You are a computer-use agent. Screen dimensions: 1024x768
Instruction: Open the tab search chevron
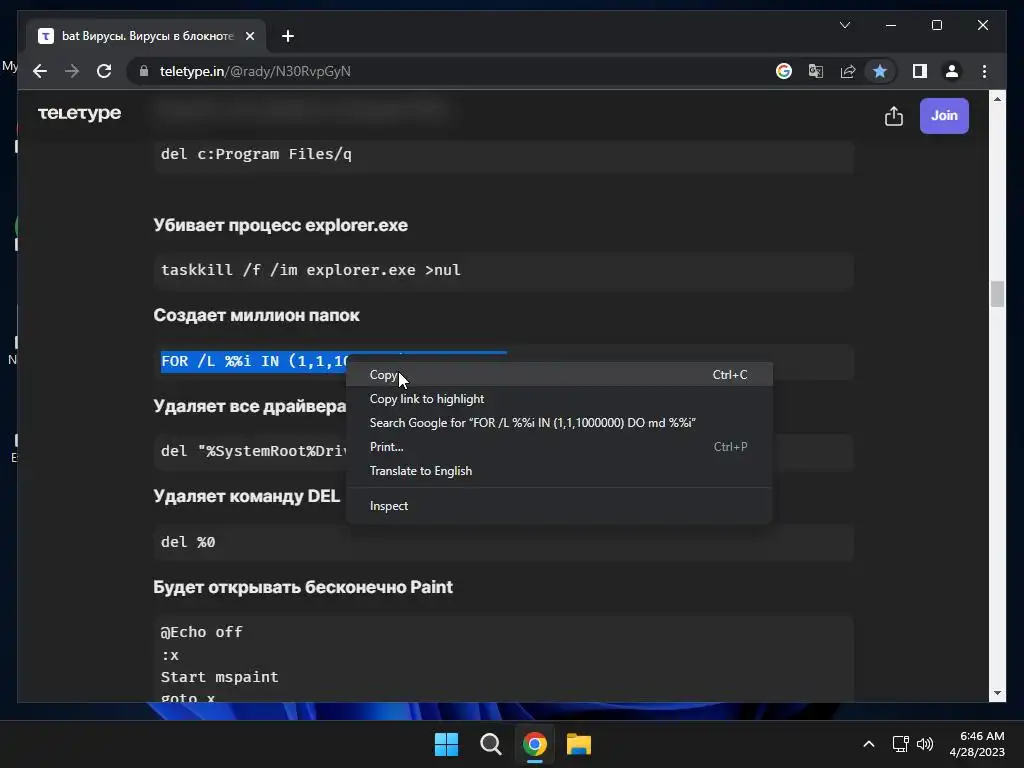[x=844, y=25]
